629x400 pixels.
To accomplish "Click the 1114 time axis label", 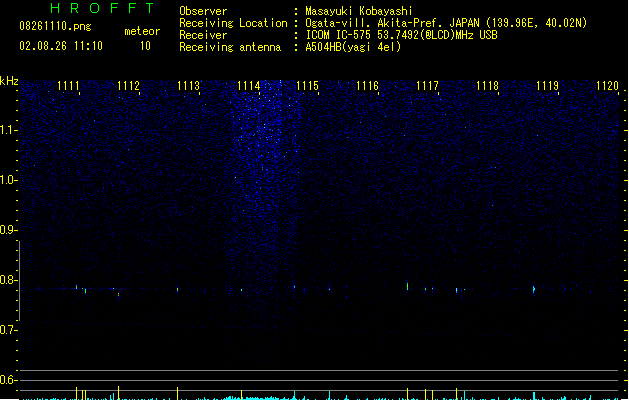I will point(248,86).
